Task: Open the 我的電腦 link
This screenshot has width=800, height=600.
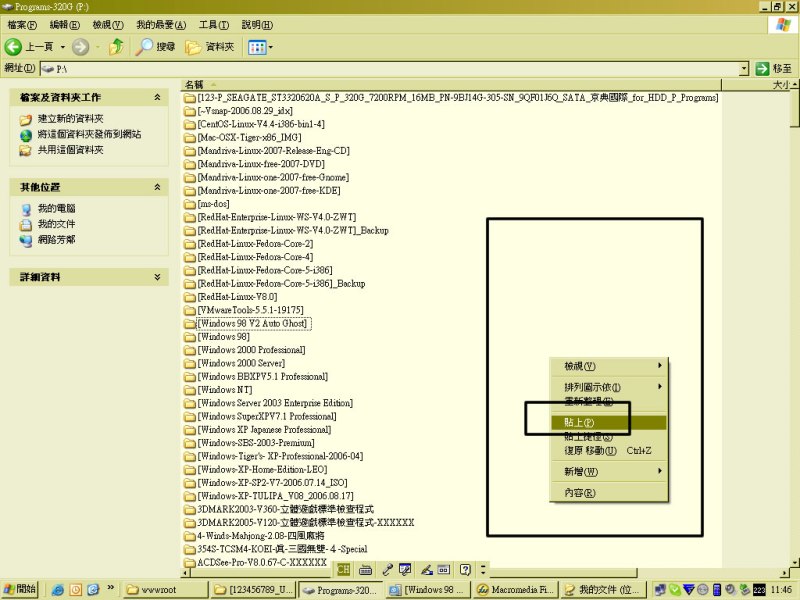Action: click(57, 208)
